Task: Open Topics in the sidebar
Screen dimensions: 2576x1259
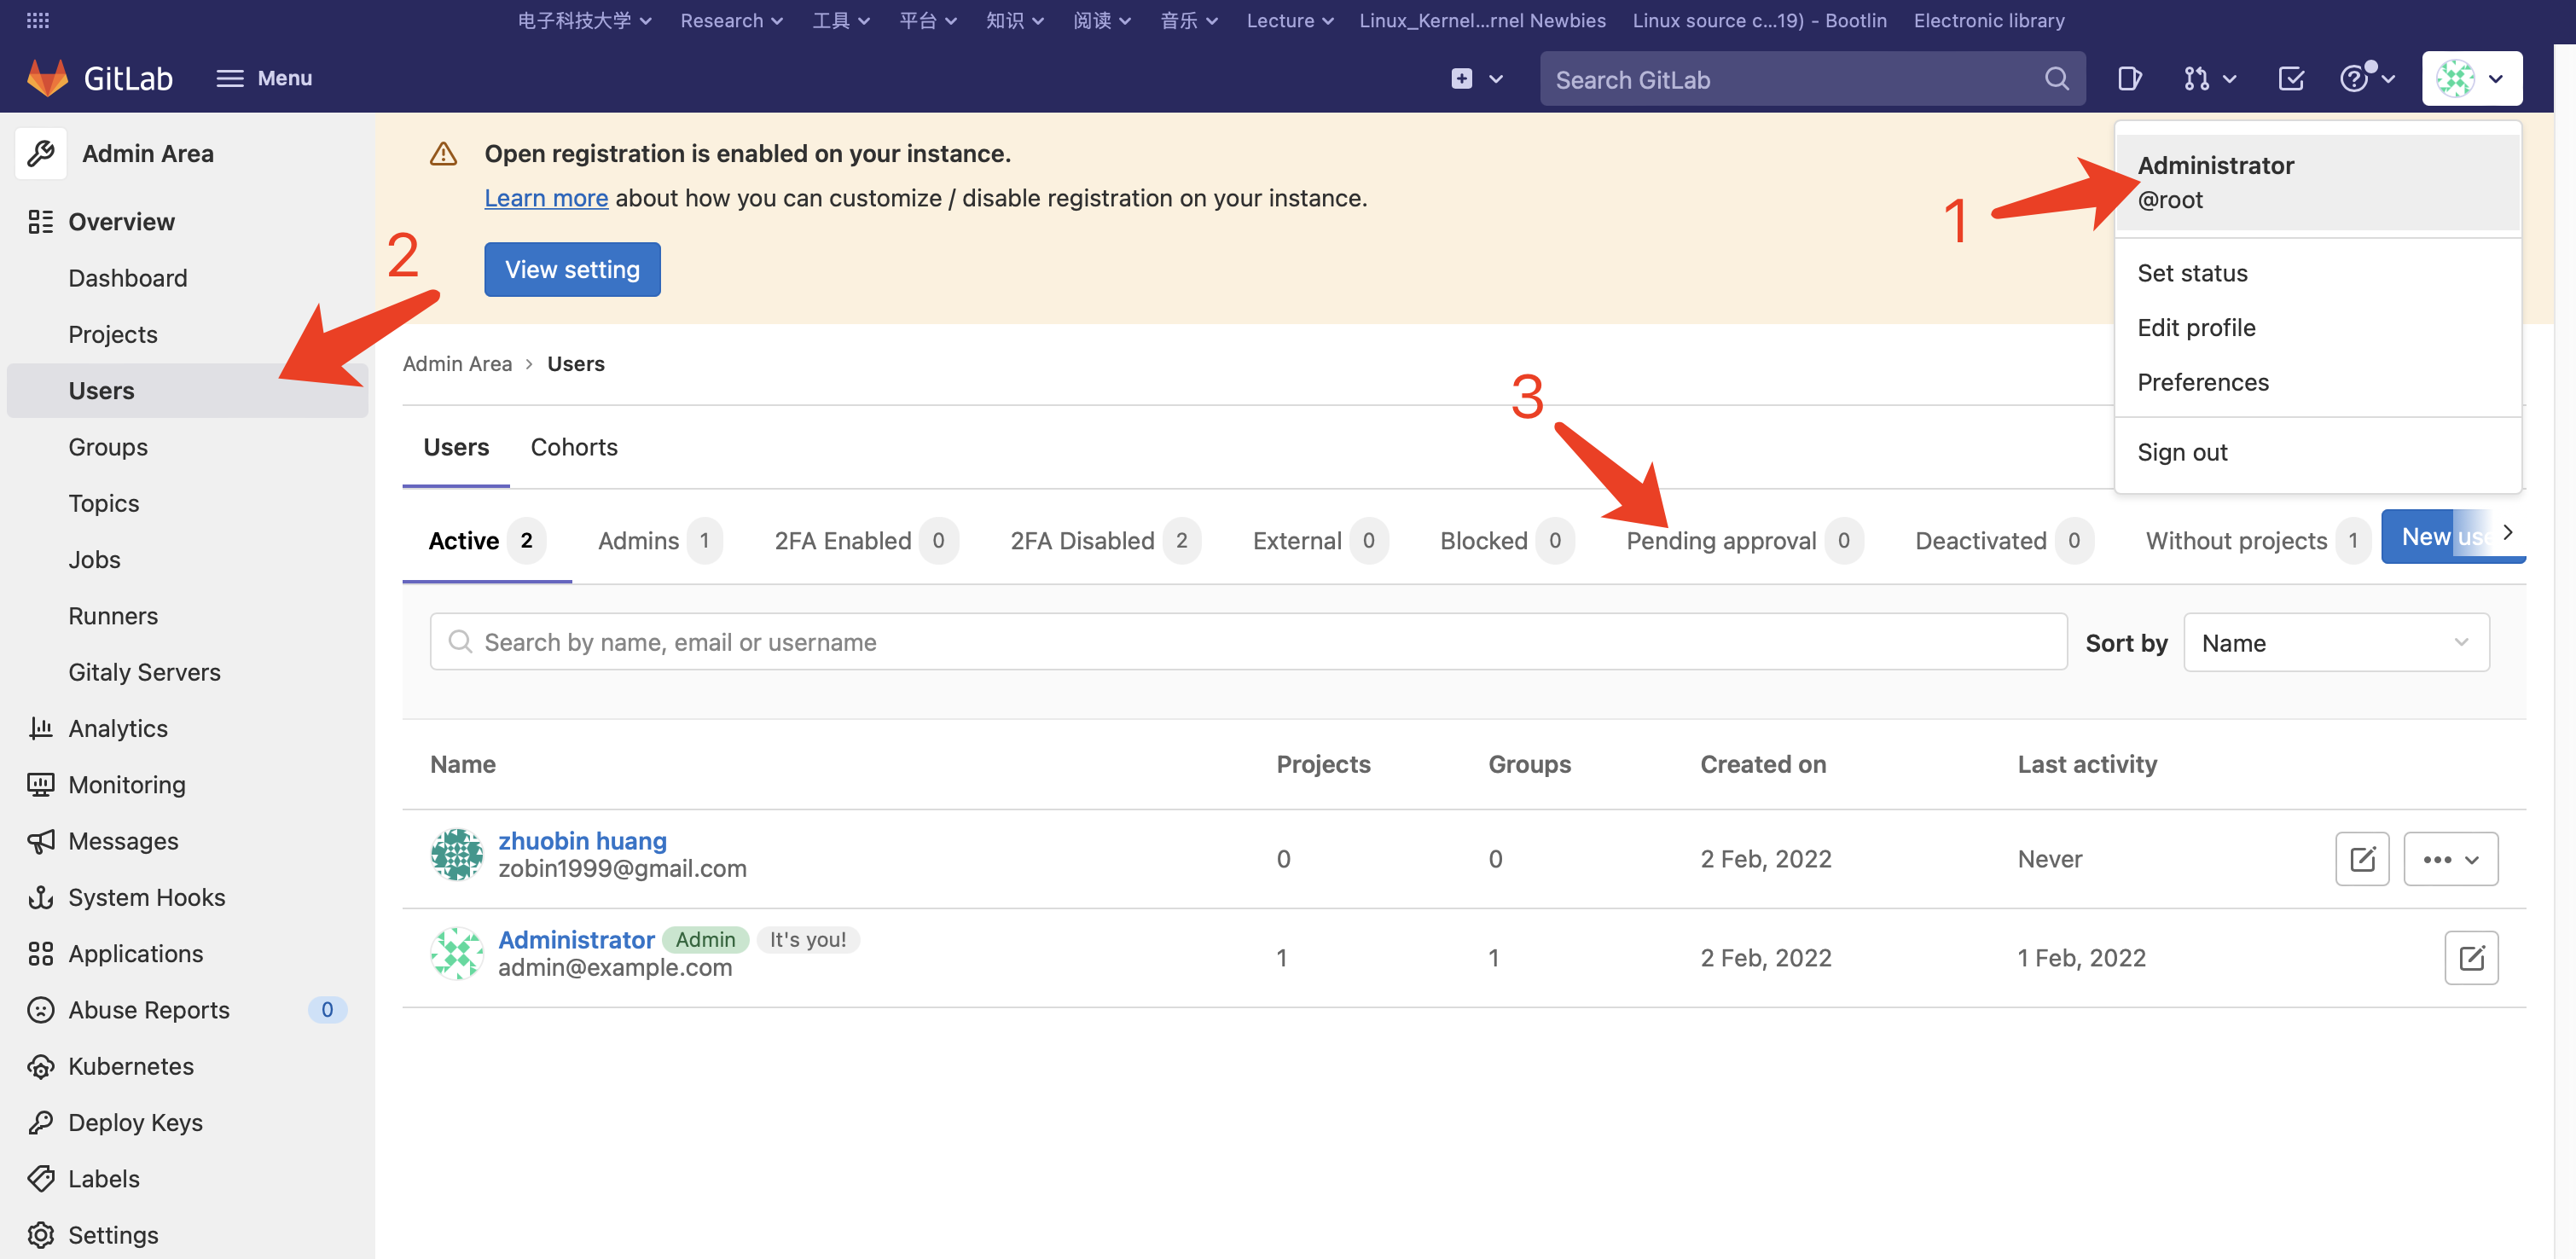Action: point(104,503)
